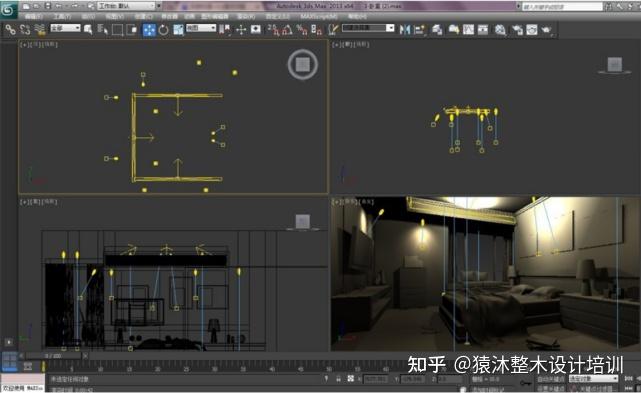This screenshot has height=393, width=641.
Task: Click the help search input field
Action: [x=563, y=7]
